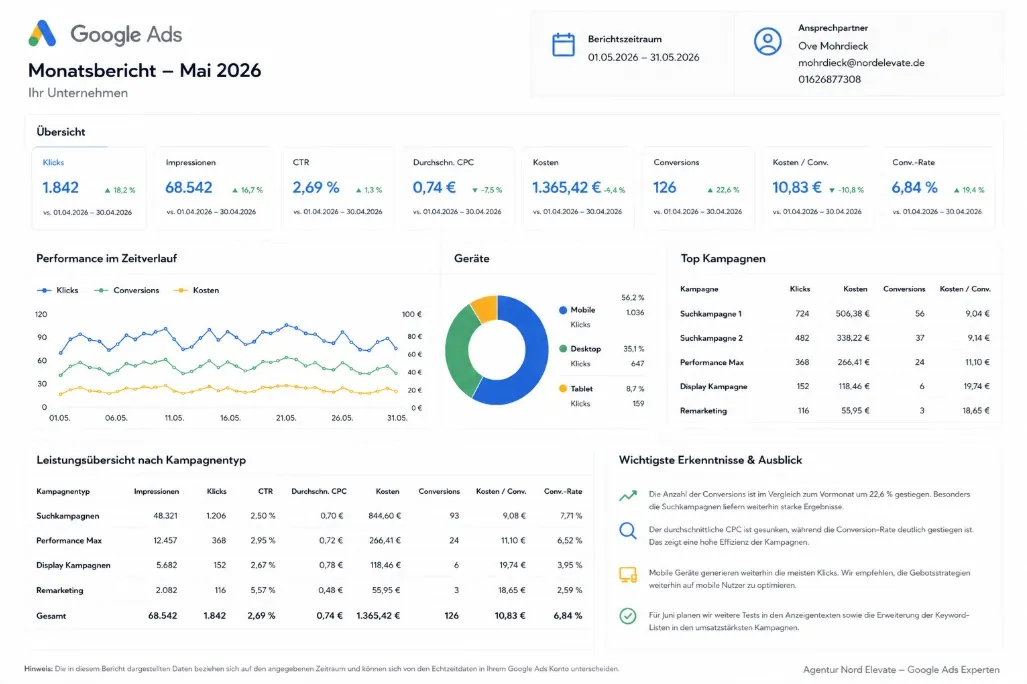Click Display Kampagne in Top Kampagnen

pos(713,387)
